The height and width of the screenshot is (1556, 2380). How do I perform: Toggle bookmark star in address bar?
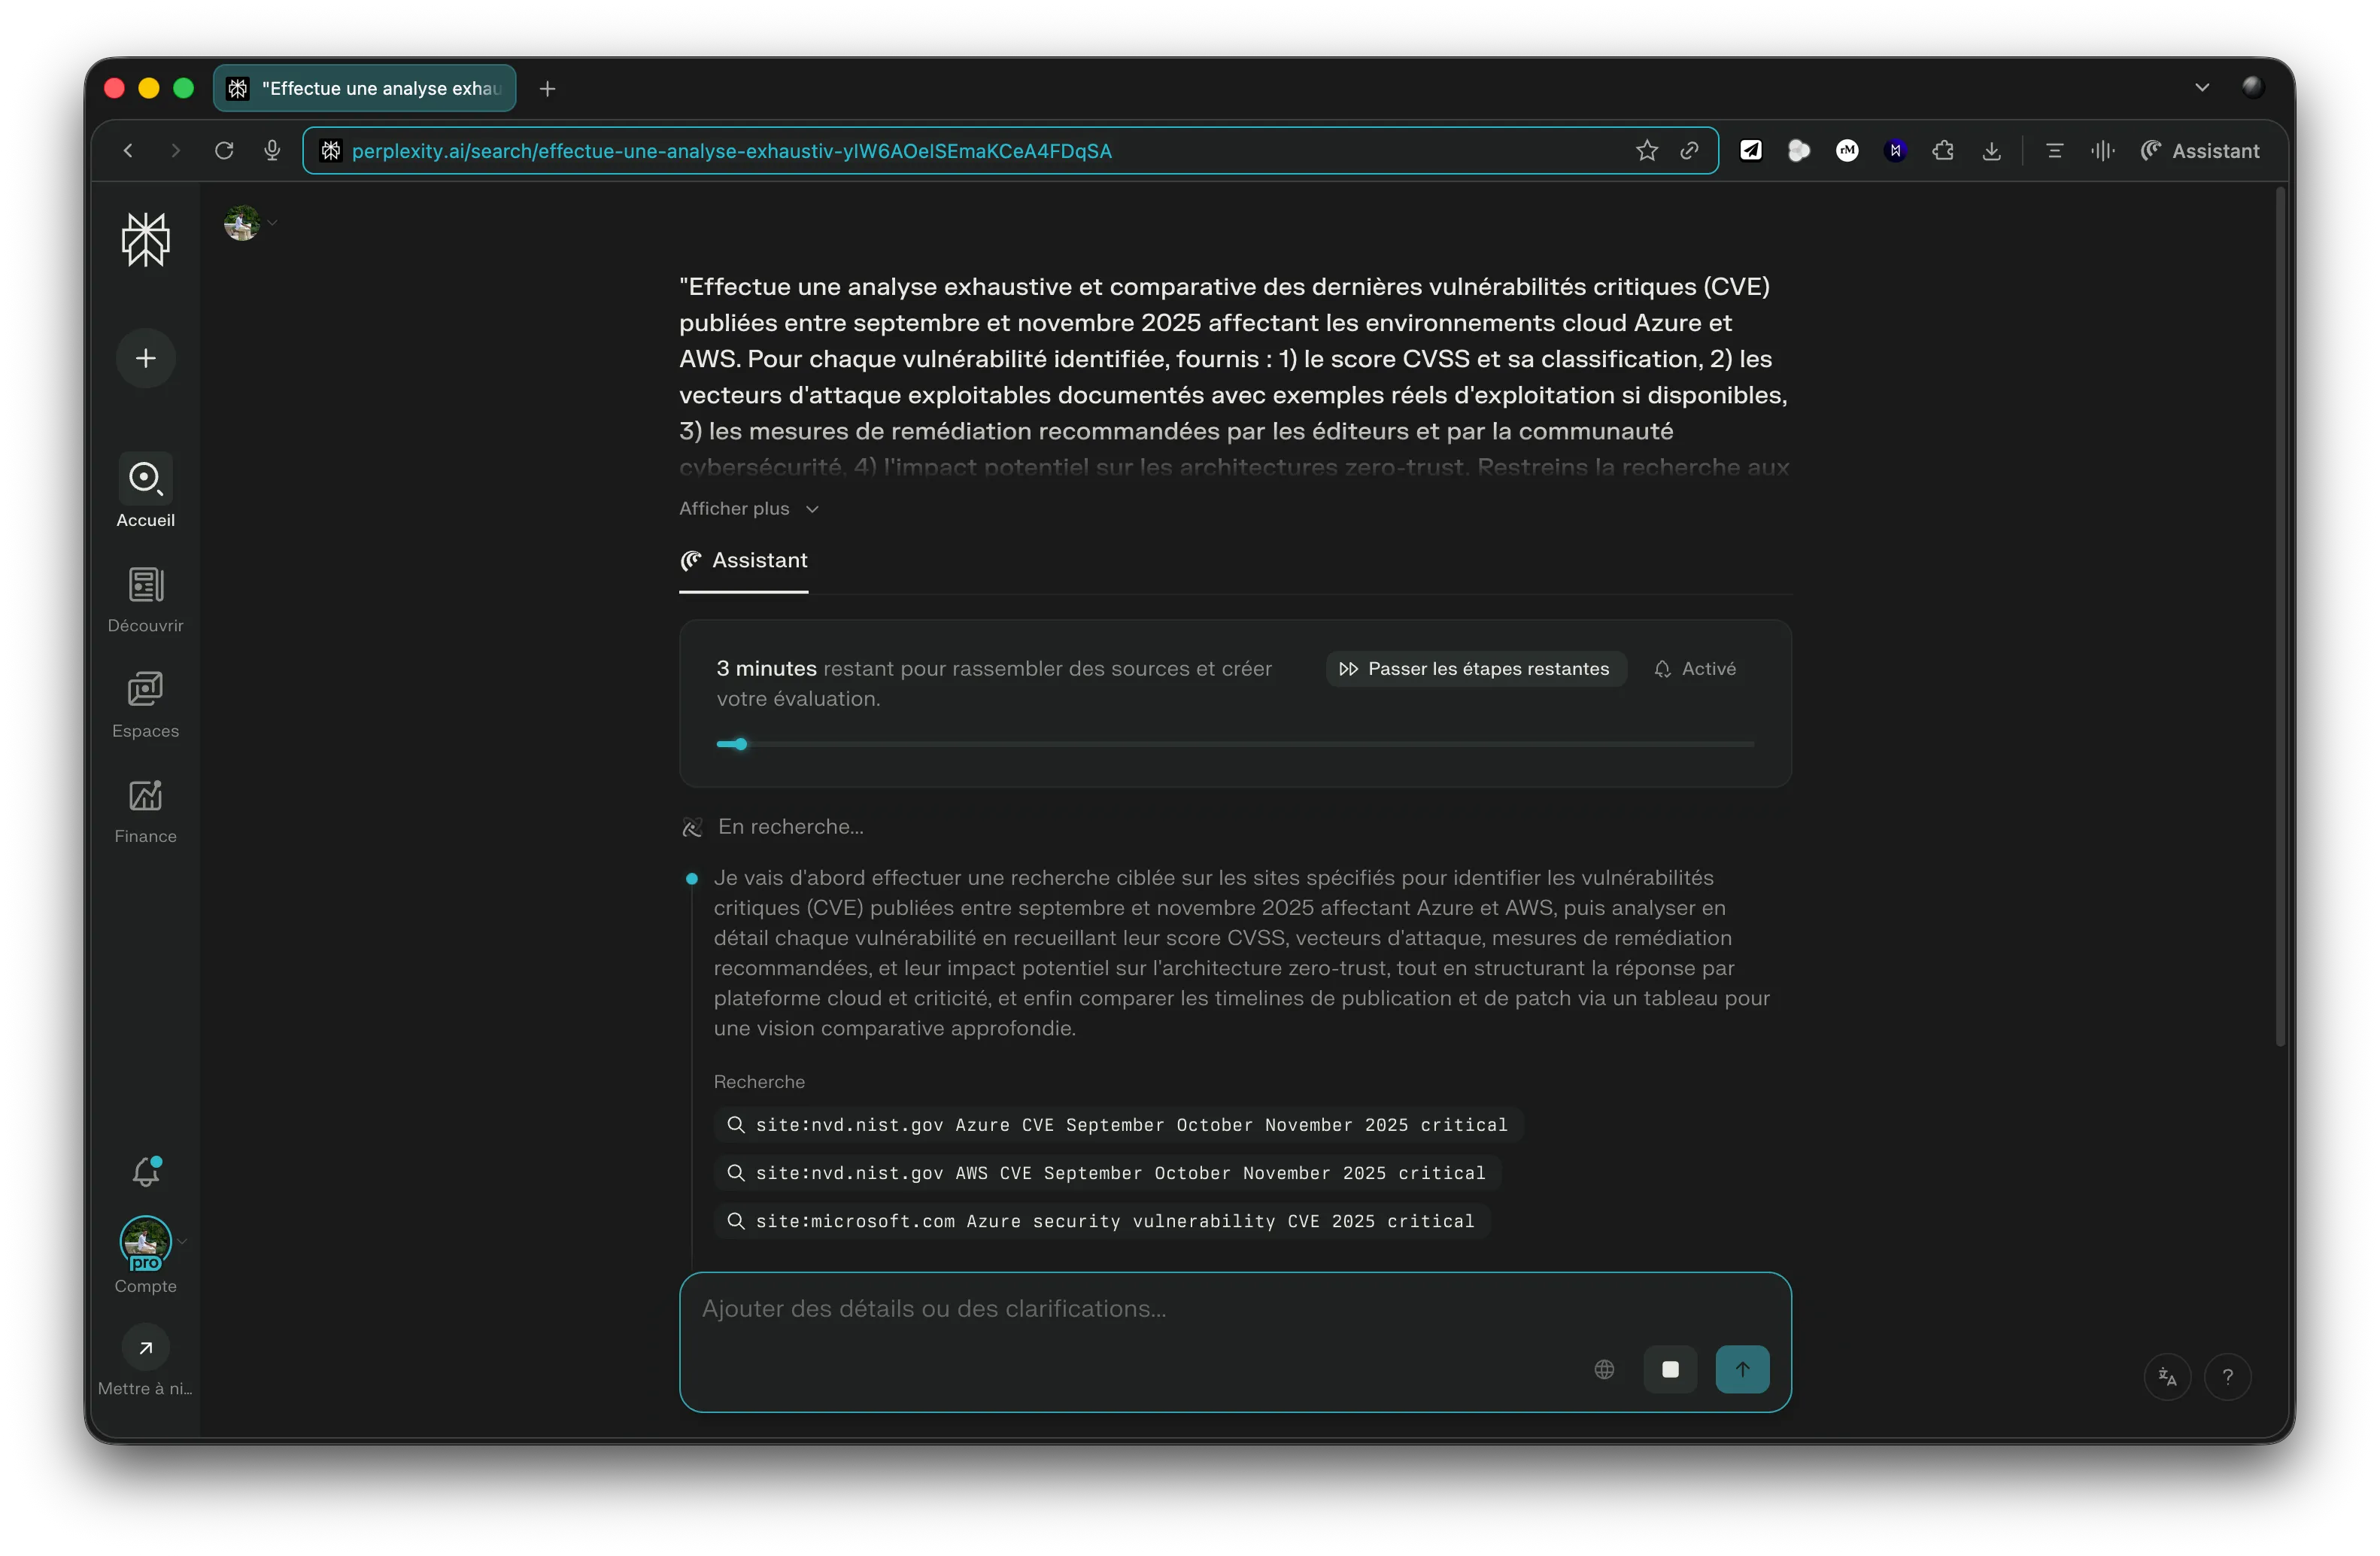coord(1646,151)
